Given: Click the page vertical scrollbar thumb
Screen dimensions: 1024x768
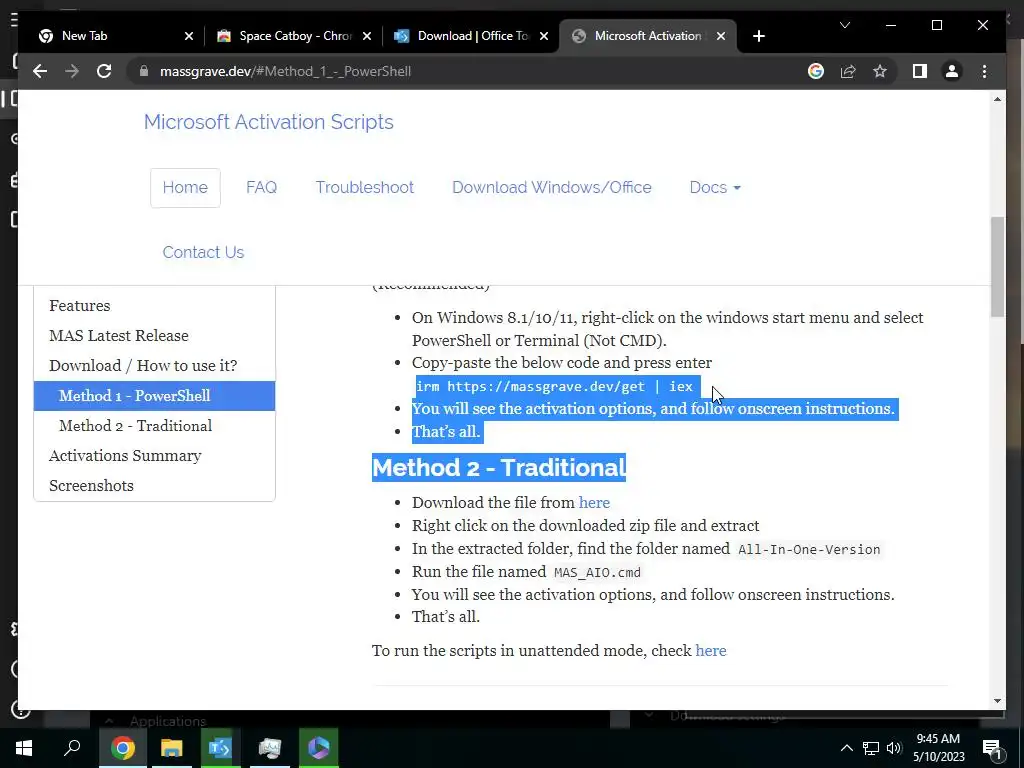Looking at the screenshot, I should click(997, 266).
